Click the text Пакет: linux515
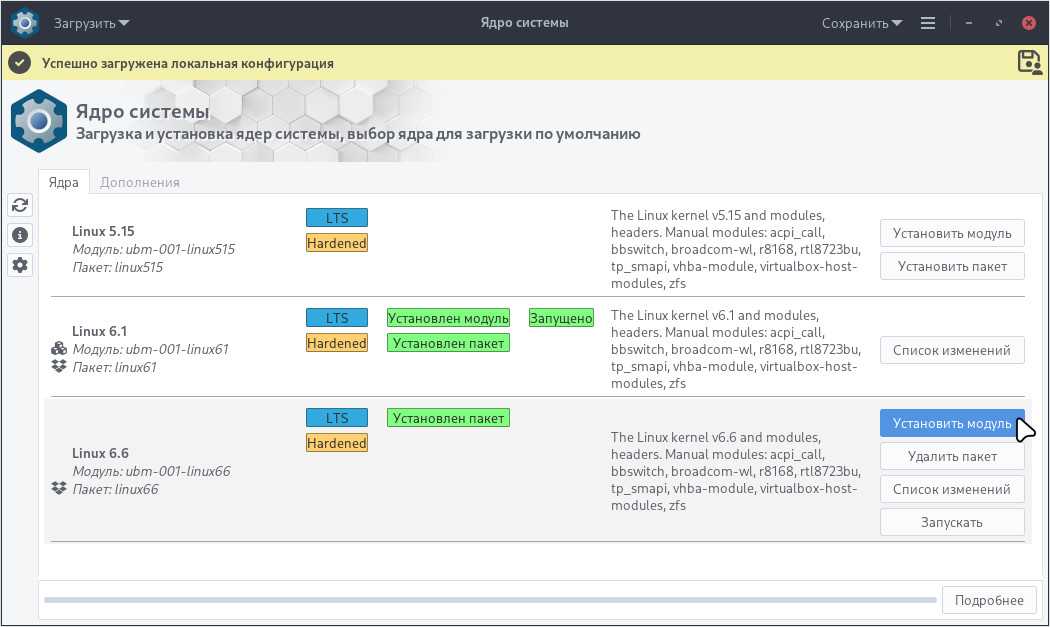The height and width of the screenshot is (627, 1050). coord(117,267)
